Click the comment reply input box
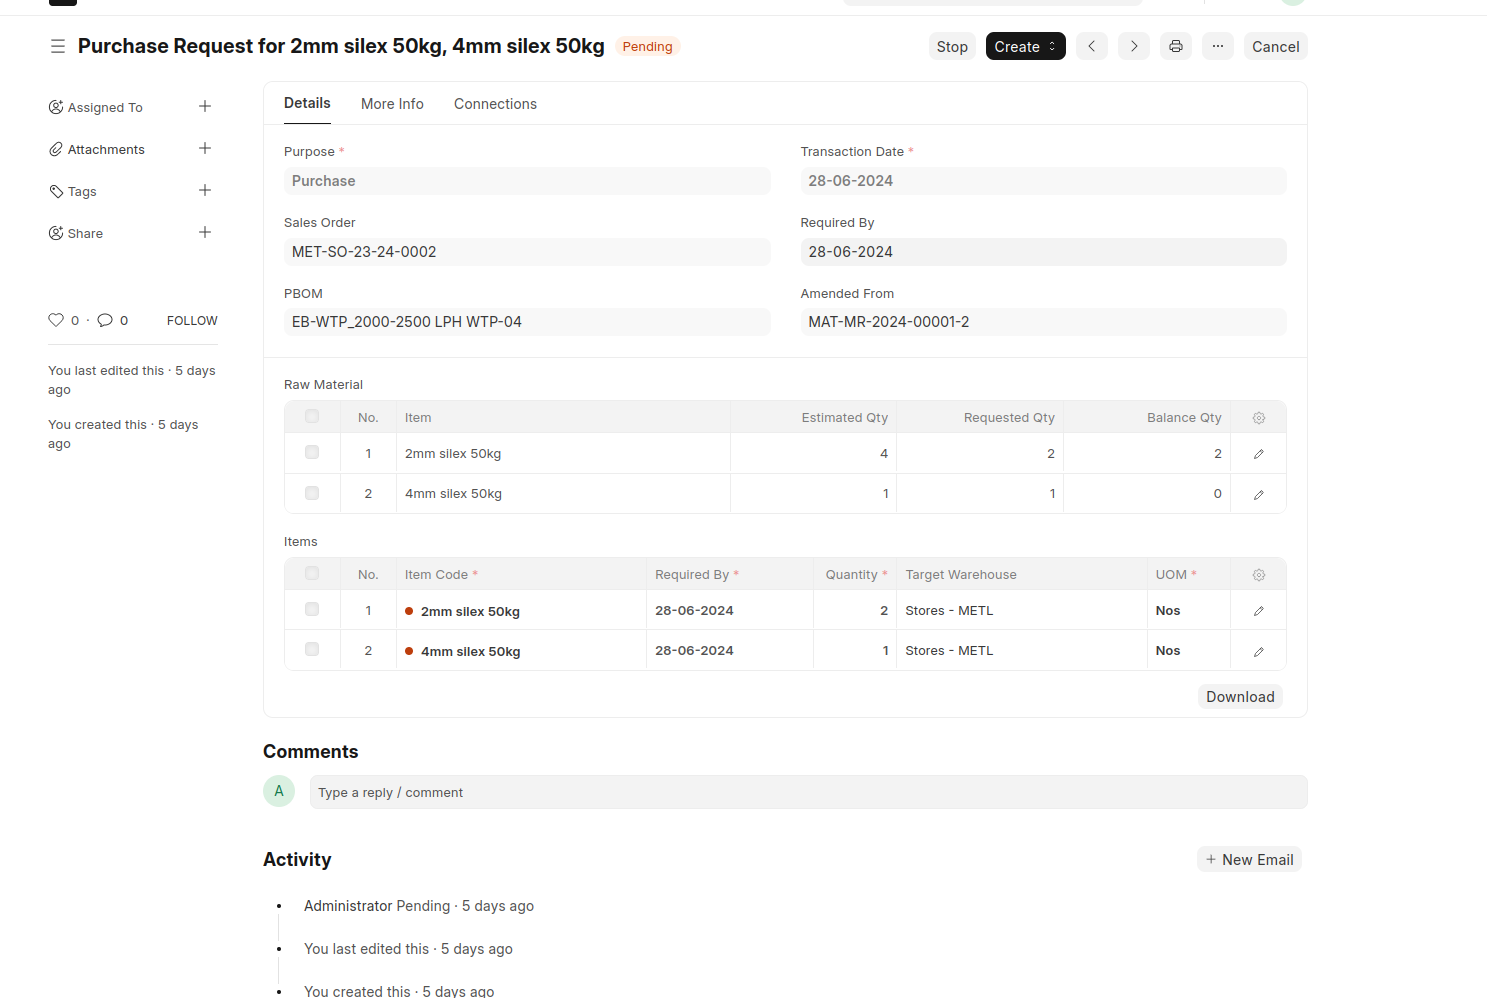Screen dimensions: 1487x998 pyautogui.click(x=808, y=792)
